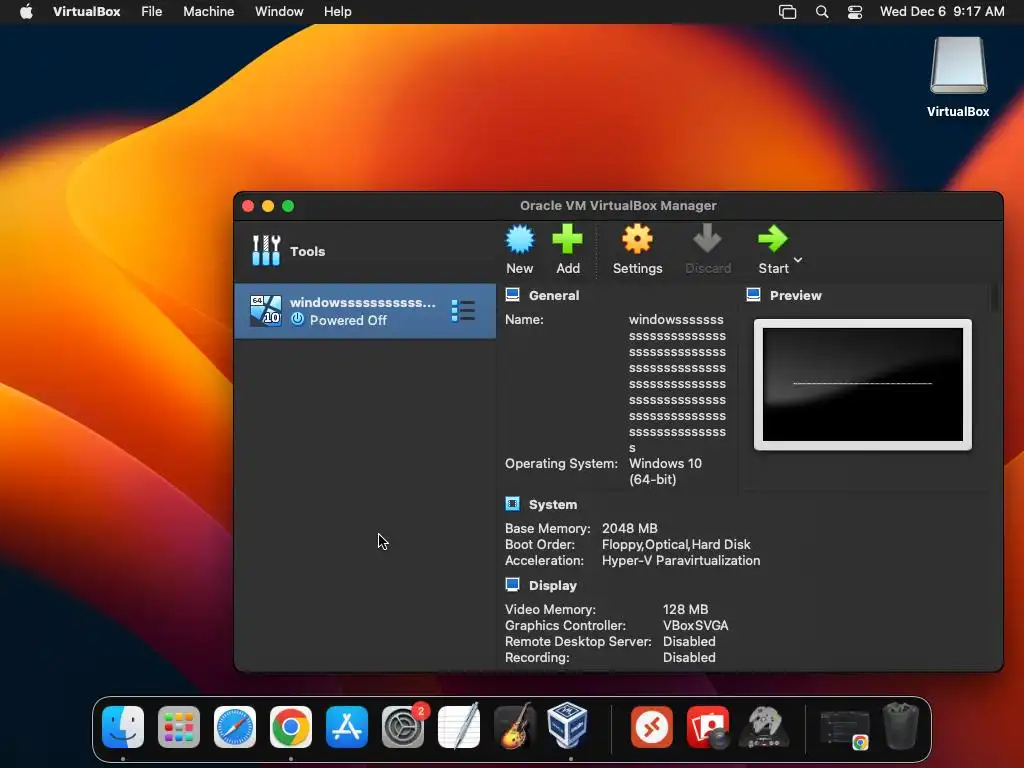Open the Help menu
This screenshot has height=768, width=1024.
pos(338,12)
